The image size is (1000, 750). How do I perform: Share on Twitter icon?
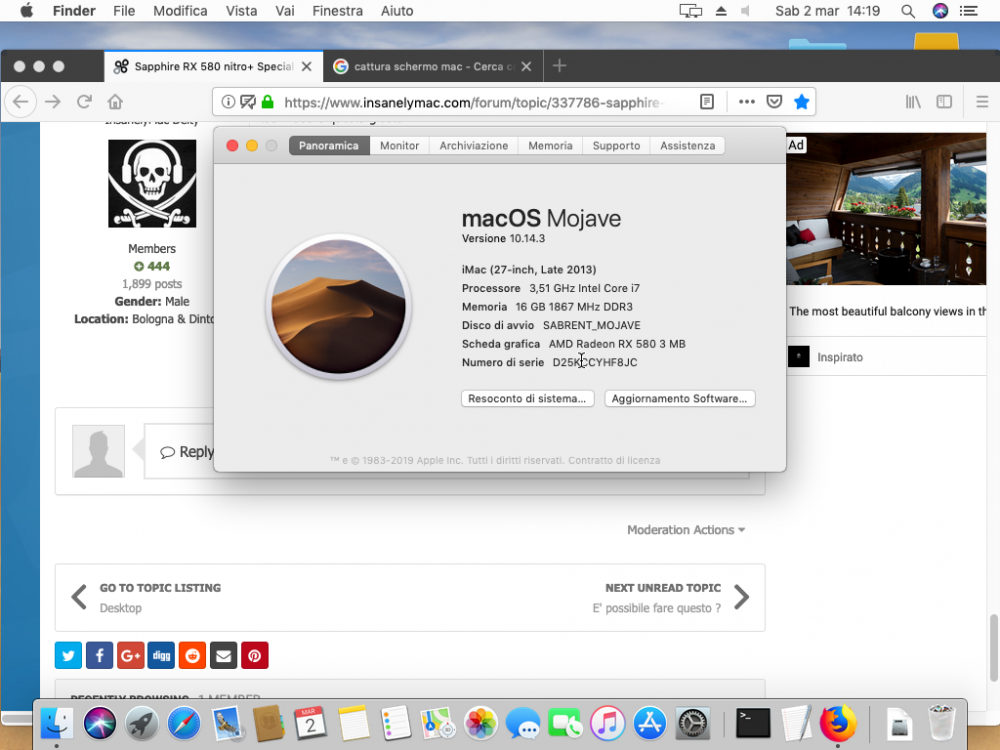tap(68, 656)
